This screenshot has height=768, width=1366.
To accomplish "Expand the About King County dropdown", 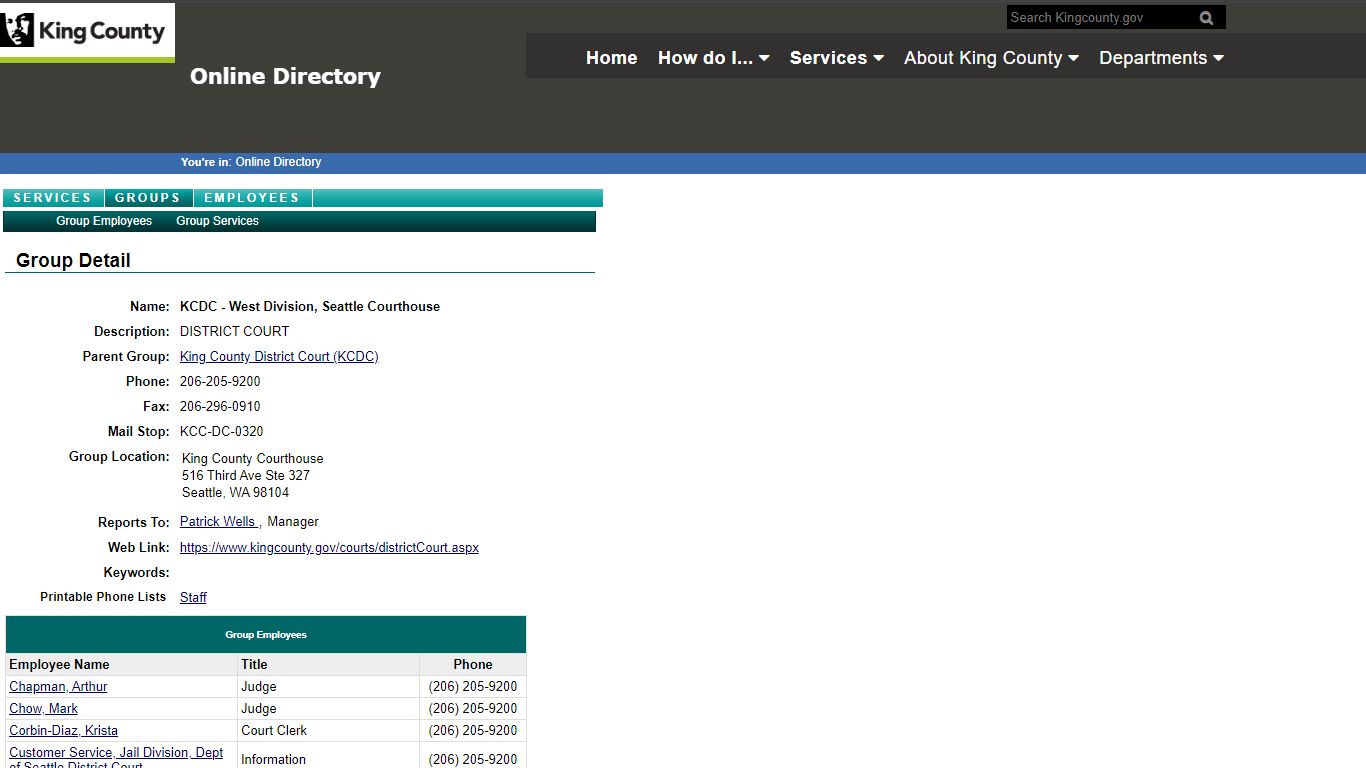I will point(991,58).
